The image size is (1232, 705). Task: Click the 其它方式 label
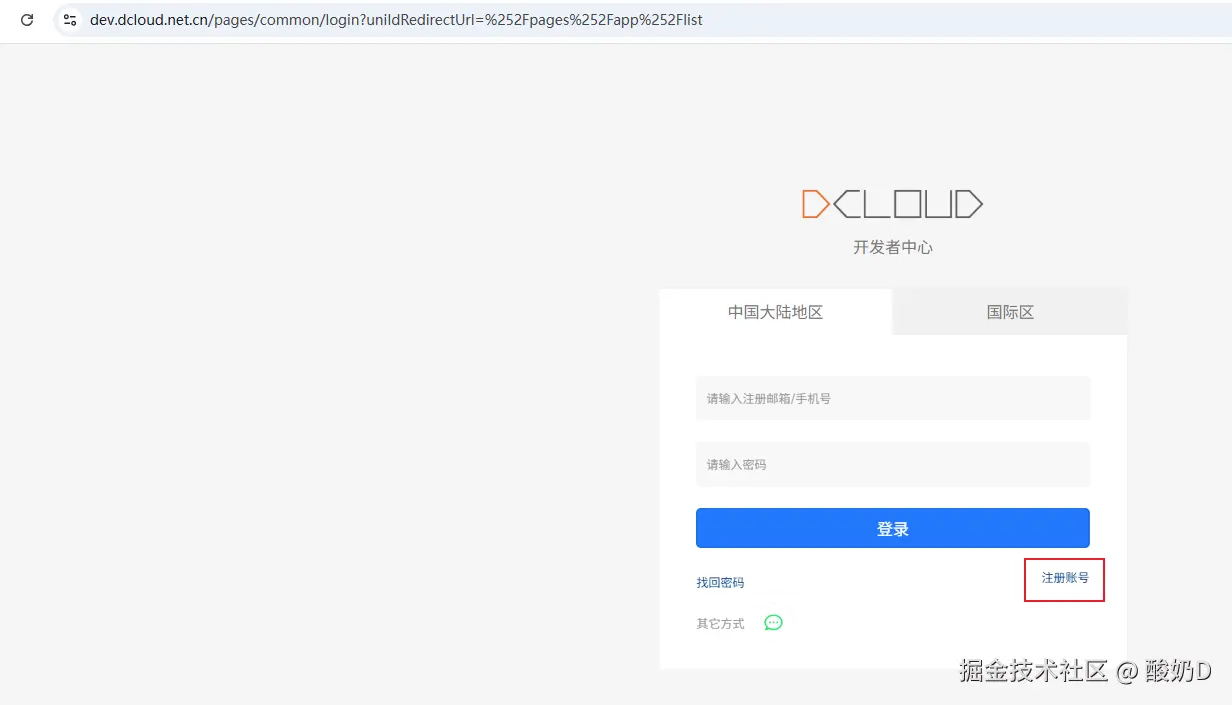point(720,623)
